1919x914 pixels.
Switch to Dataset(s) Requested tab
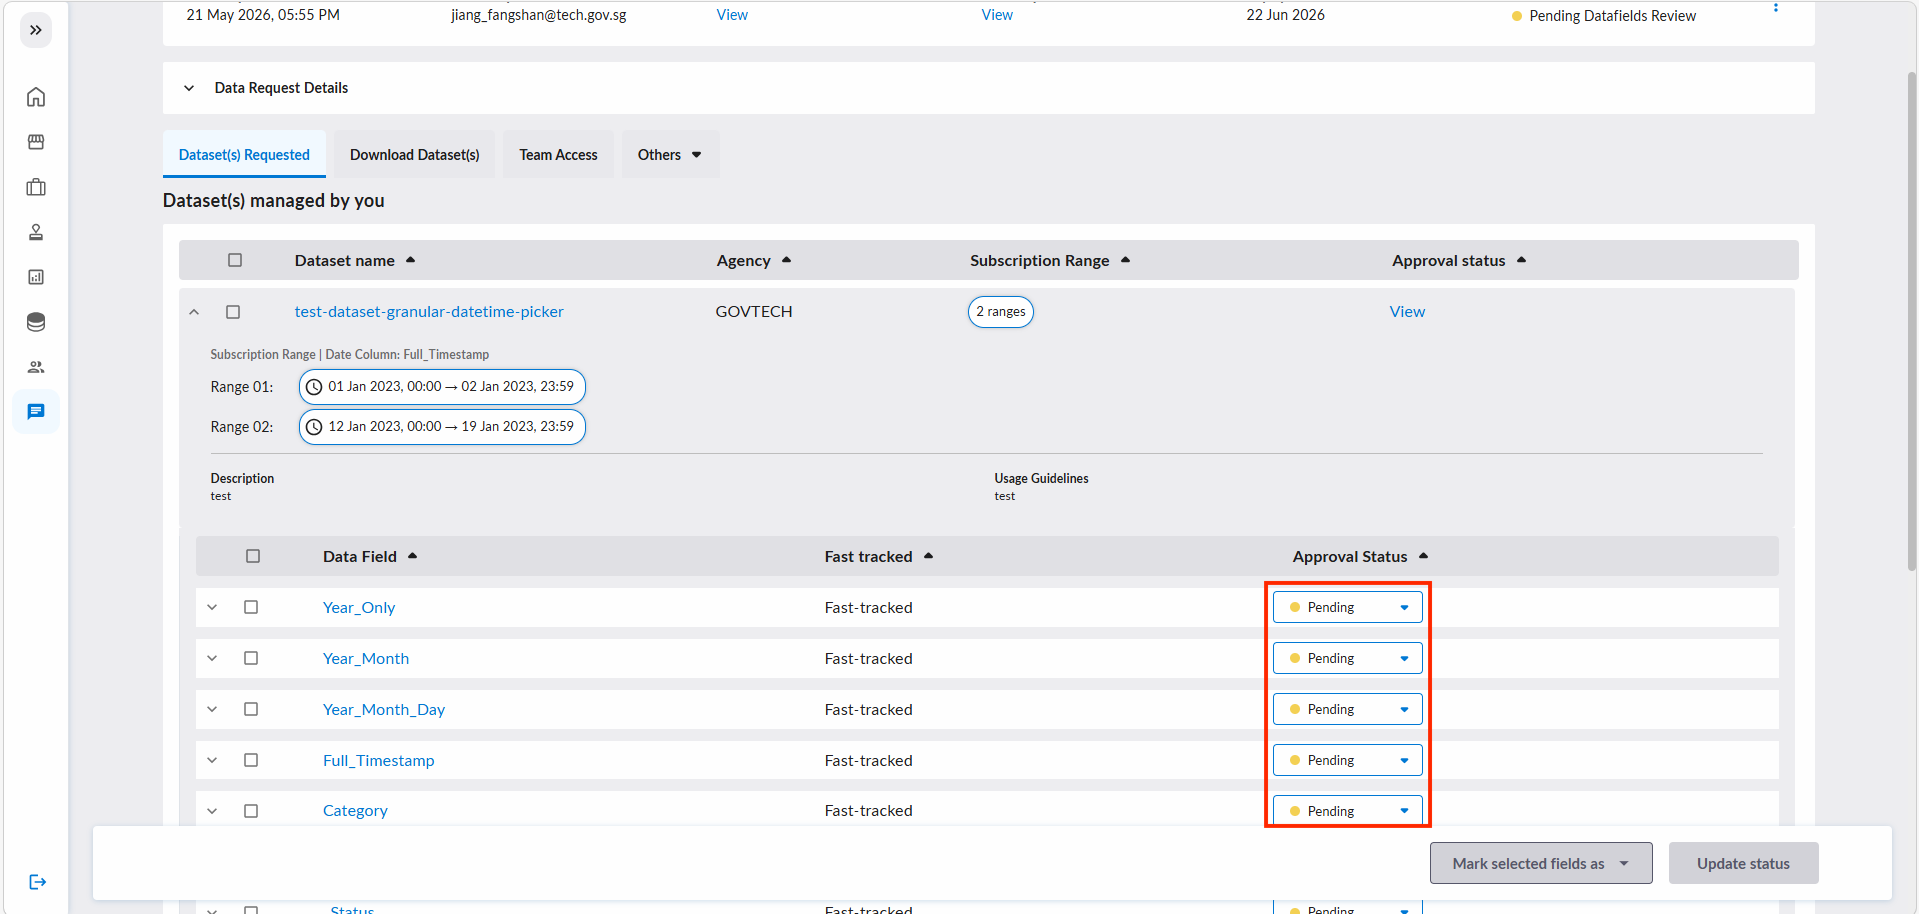[244, 154]
